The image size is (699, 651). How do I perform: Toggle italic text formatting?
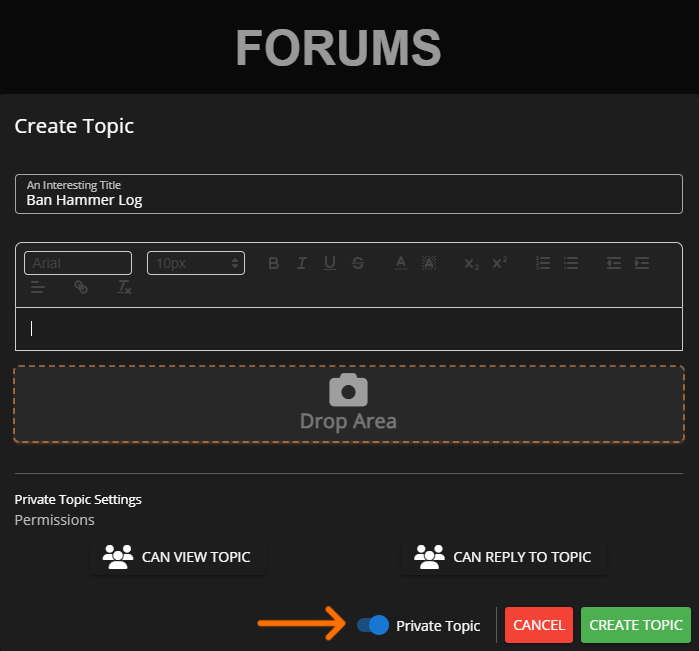[x=301, y=263]
